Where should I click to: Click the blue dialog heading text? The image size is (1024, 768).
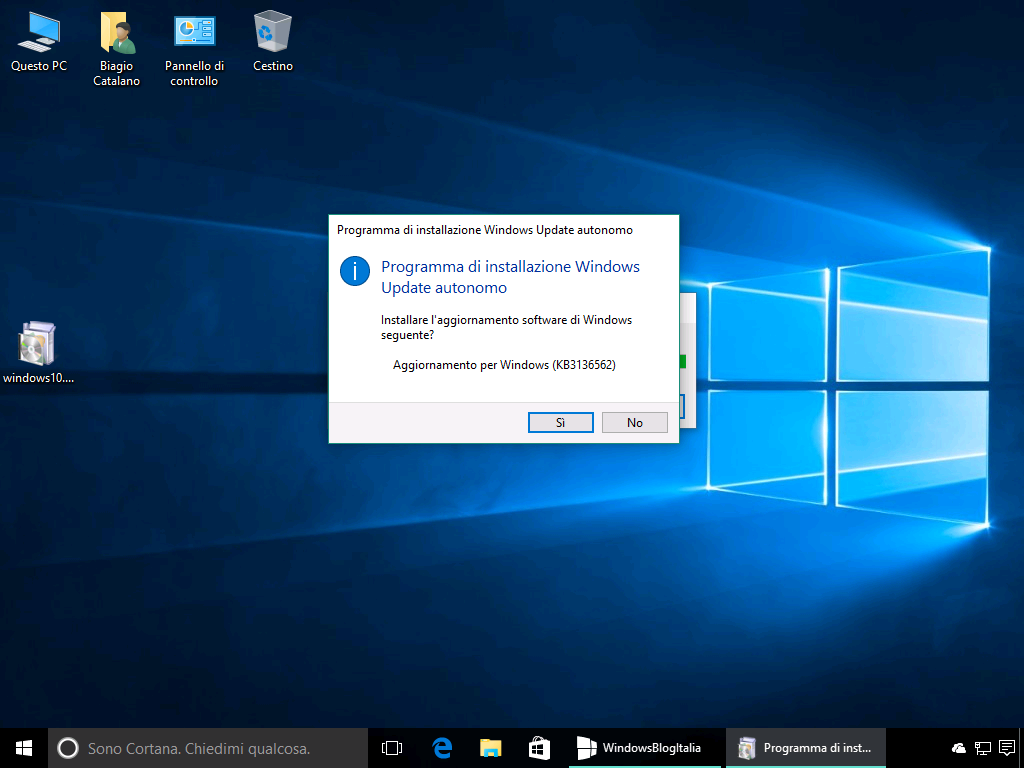tap(510, 277)
